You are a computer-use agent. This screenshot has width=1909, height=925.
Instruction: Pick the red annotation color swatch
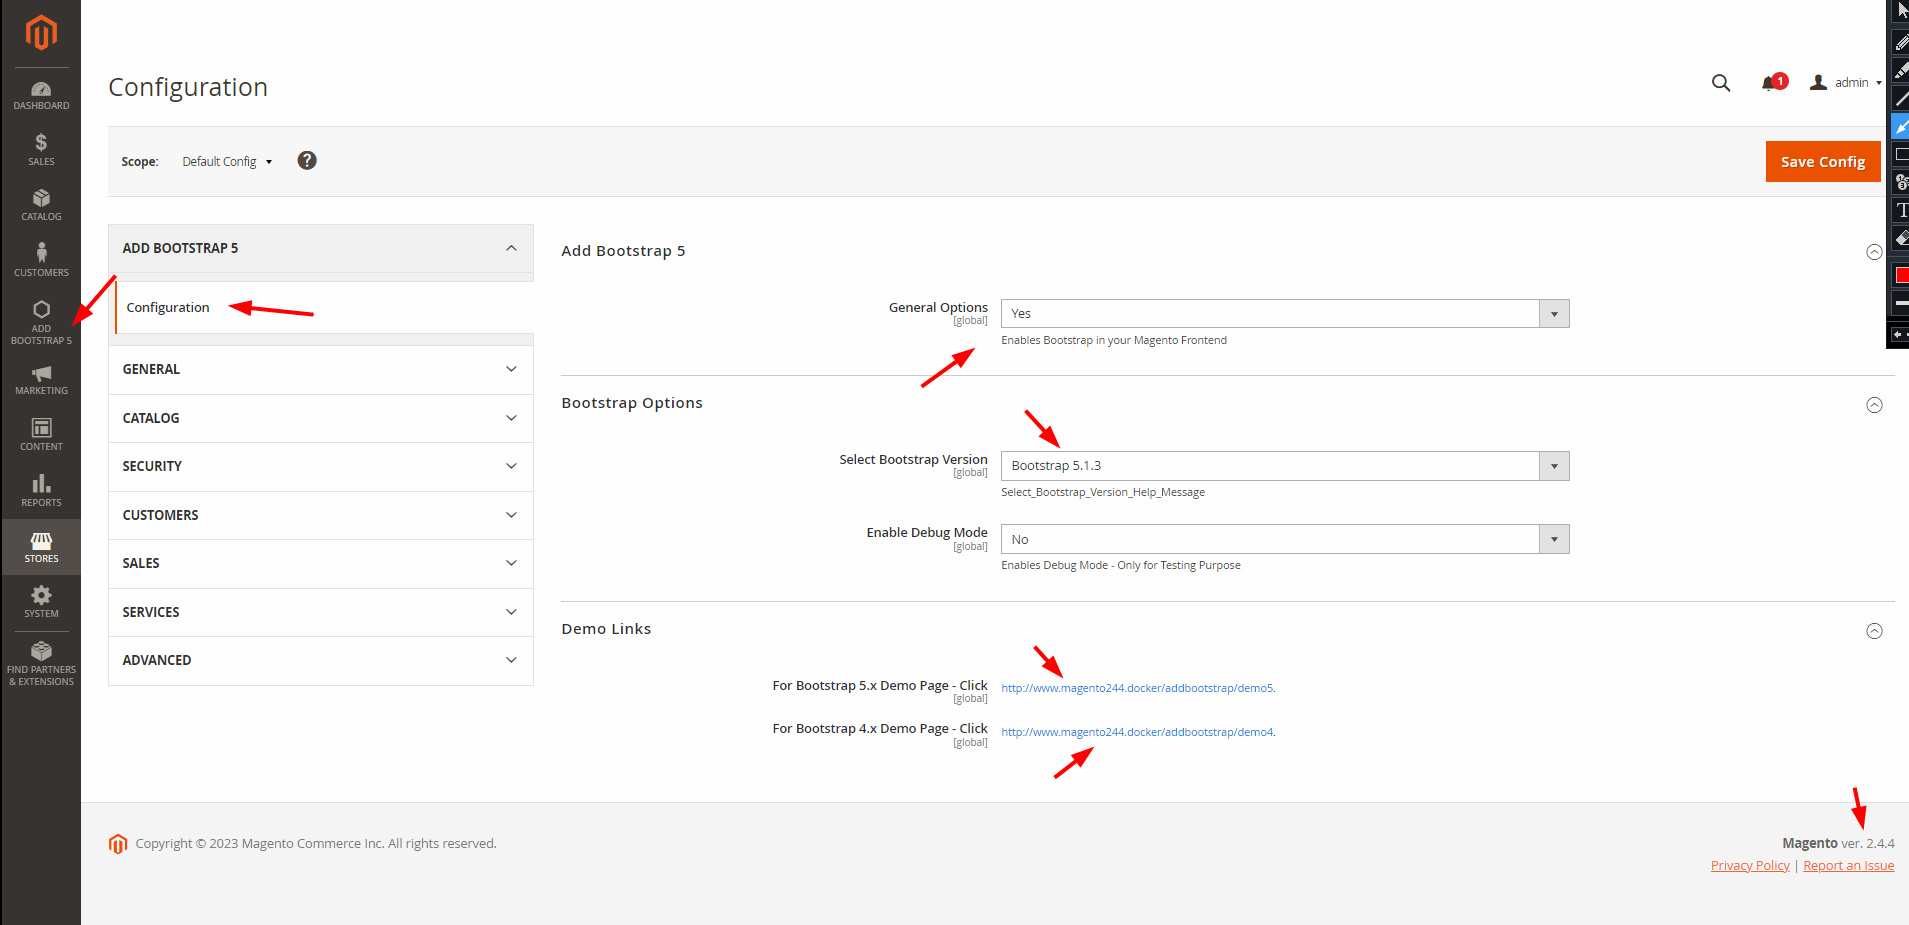(1902, 275)
